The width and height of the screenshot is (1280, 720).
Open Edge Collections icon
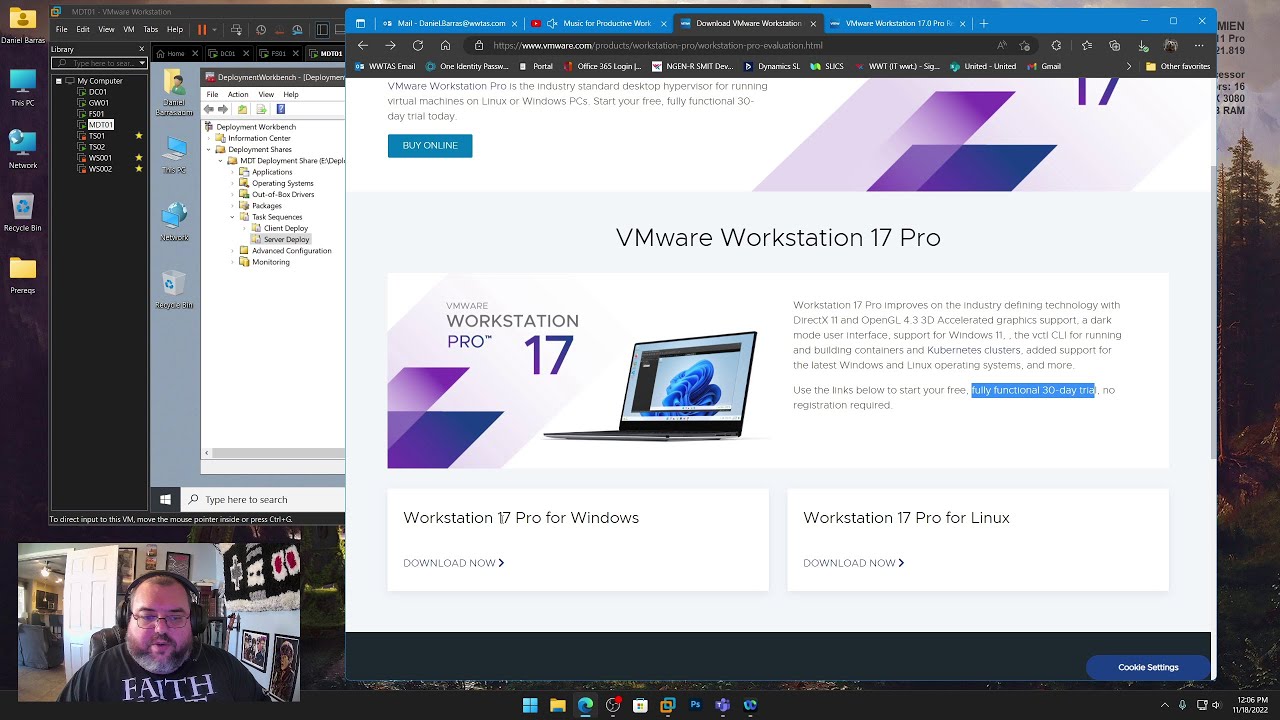pos(1114,45)
